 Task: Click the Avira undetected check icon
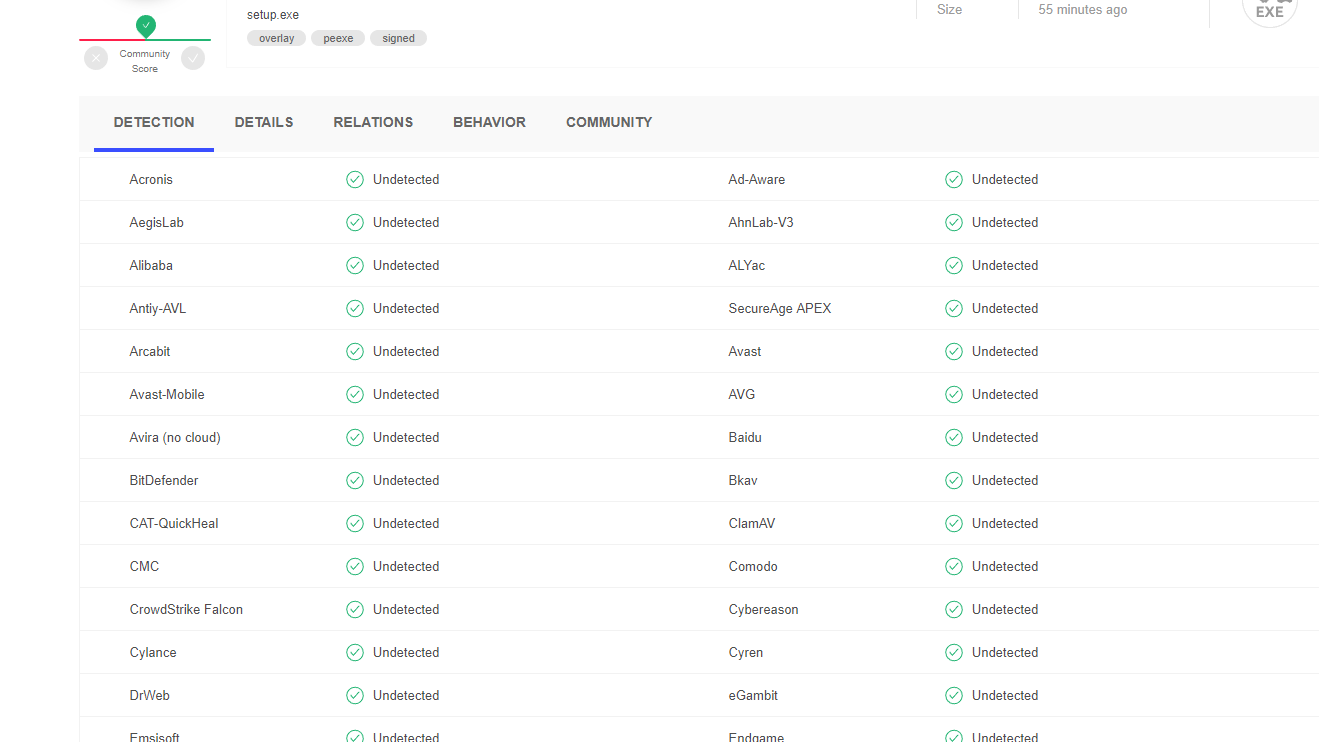355,437
